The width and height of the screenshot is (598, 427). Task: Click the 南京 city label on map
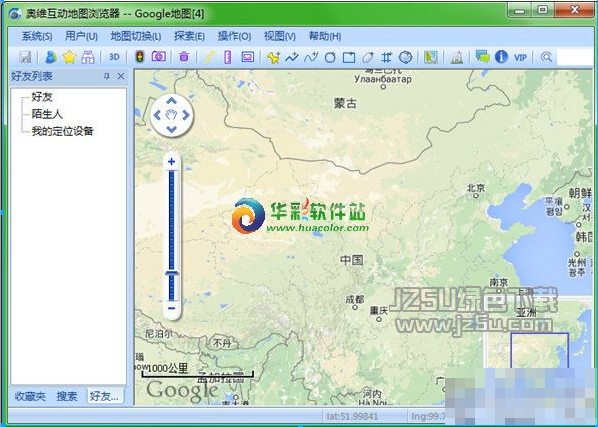coord(499,282)
